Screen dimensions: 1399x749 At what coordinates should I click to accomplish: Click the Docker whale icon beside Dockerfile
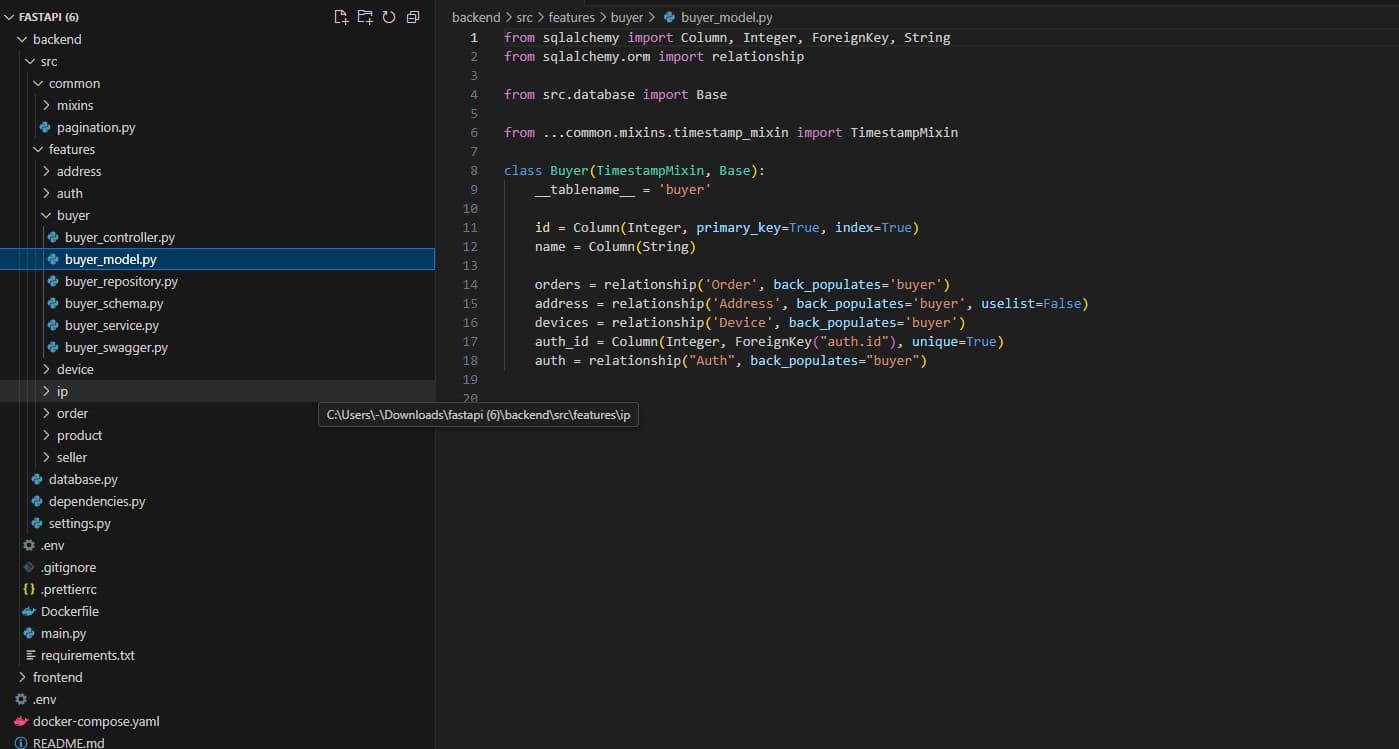coord(29,611)
